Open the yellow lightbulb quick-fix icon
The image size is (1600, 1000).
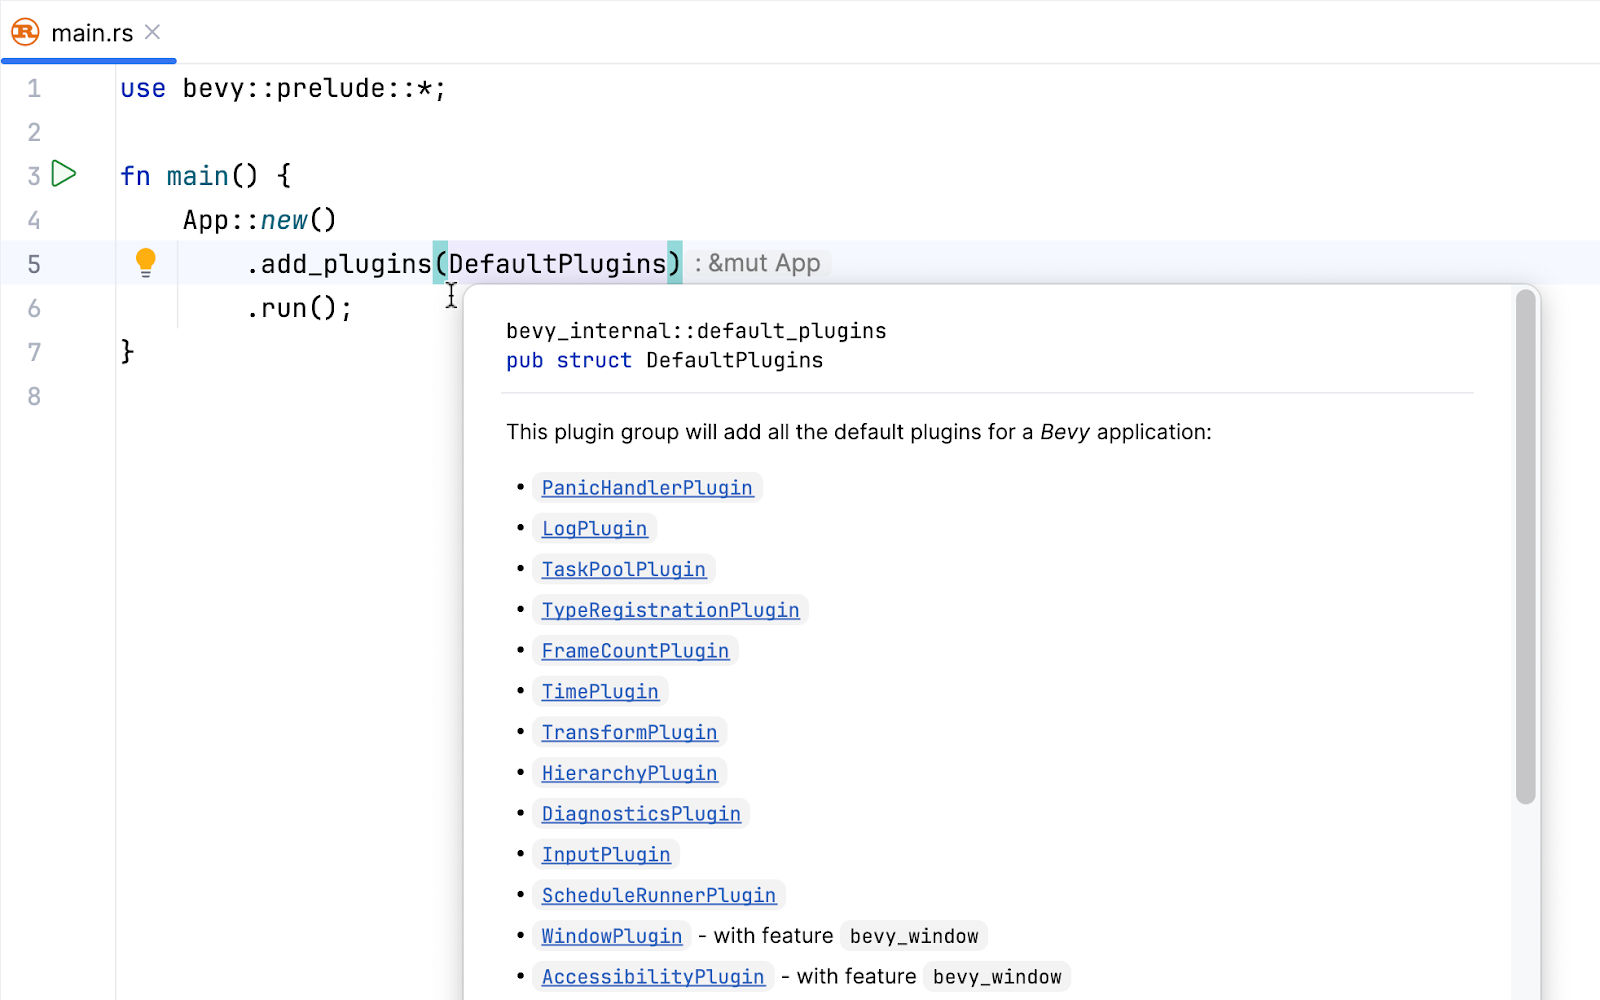pyautogui.click(x=146, y=263)
